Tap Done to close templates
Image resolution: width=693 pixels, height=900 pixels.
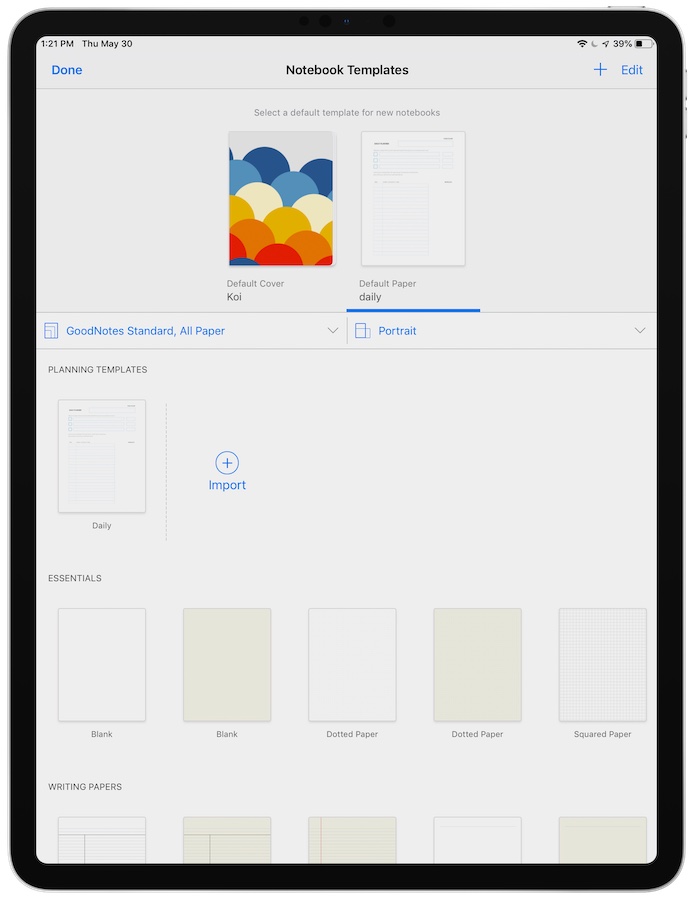pyautogui.click(x=67, y=70)
